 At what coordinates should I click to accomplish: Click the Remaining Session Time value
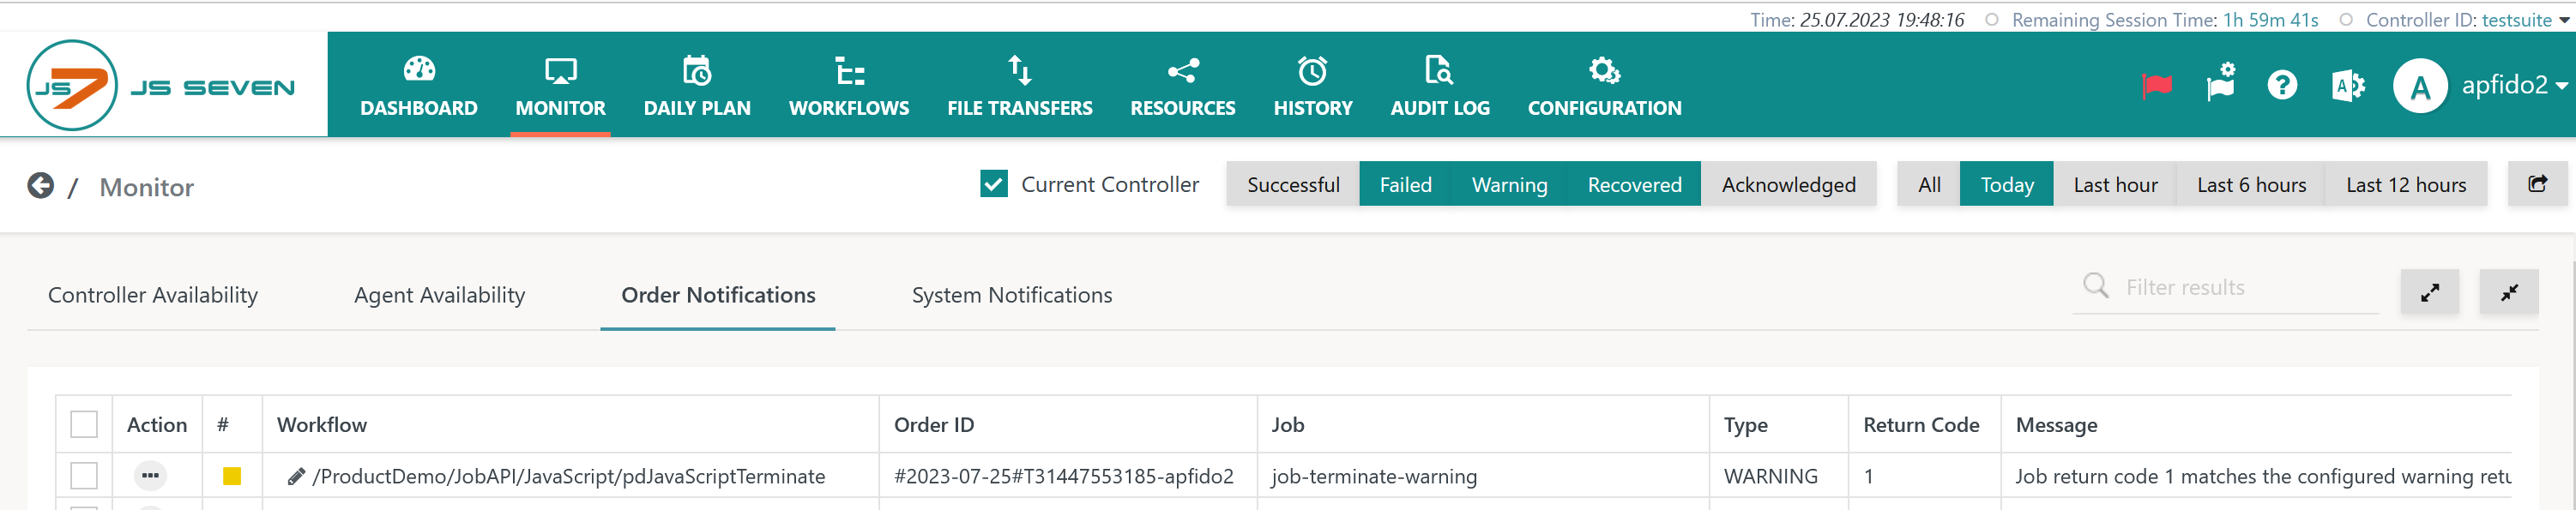coord(2270,20)
